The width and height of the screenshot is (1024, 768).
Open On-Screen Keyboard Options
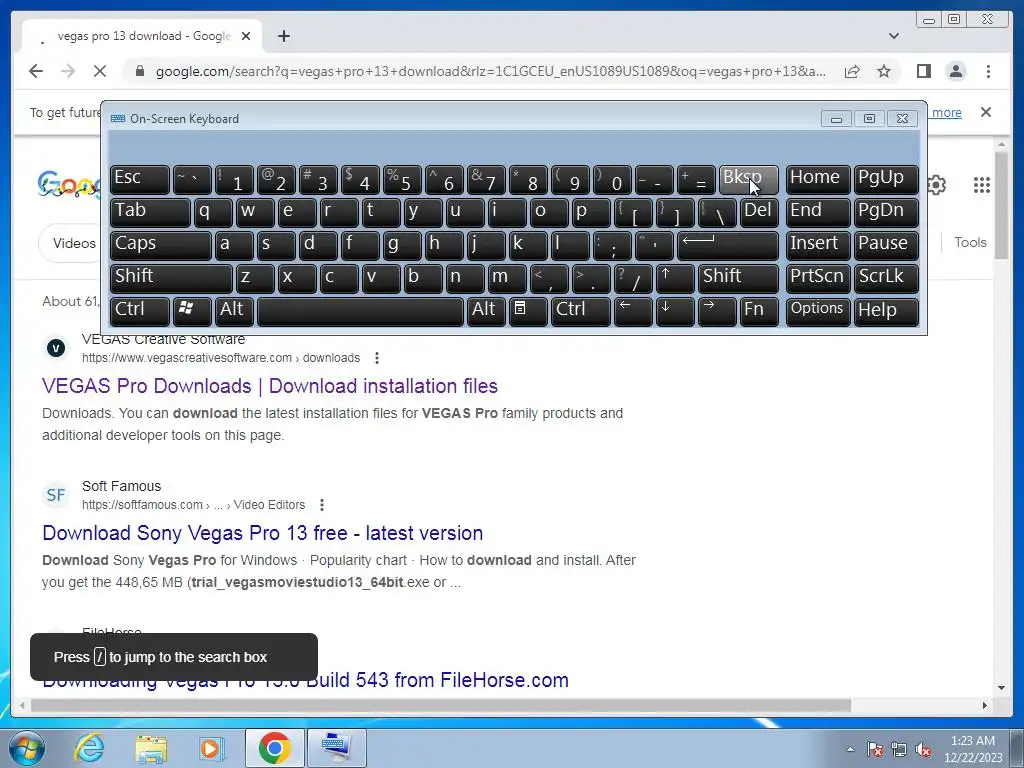pyautogui.click(x=818, y=312)
